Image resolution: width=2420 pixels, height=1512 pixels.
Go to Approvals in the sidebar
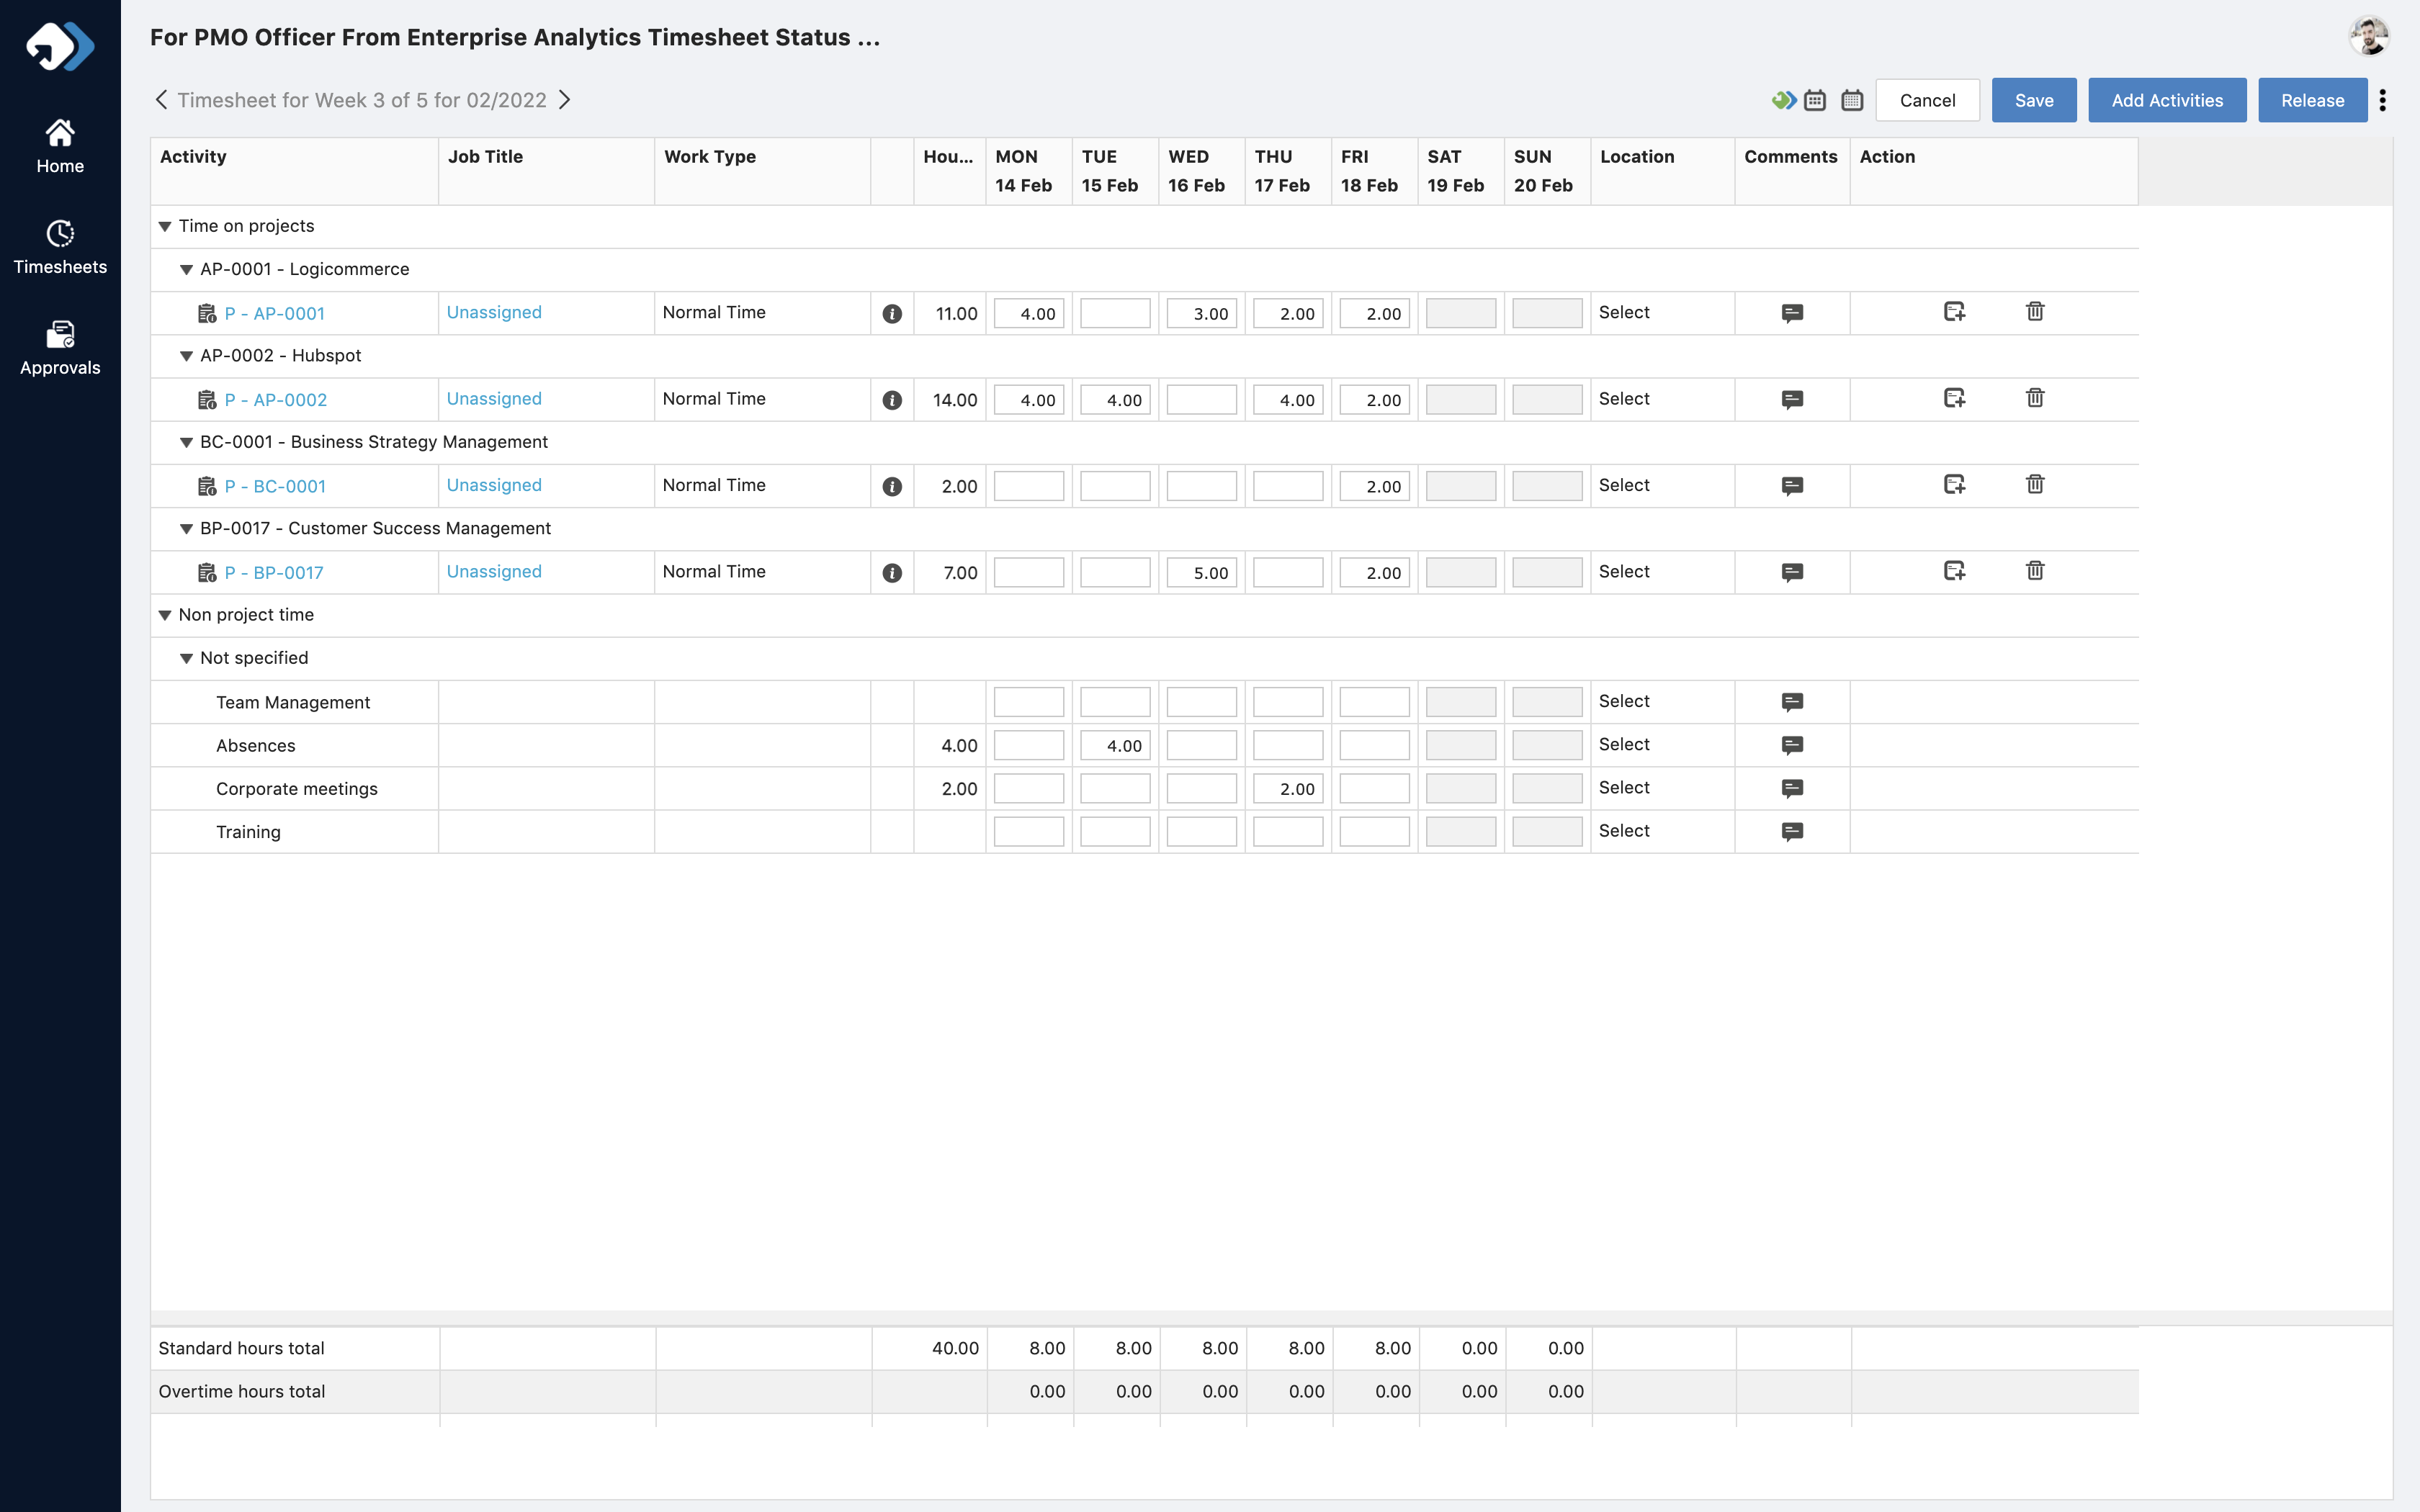(60, 348)
